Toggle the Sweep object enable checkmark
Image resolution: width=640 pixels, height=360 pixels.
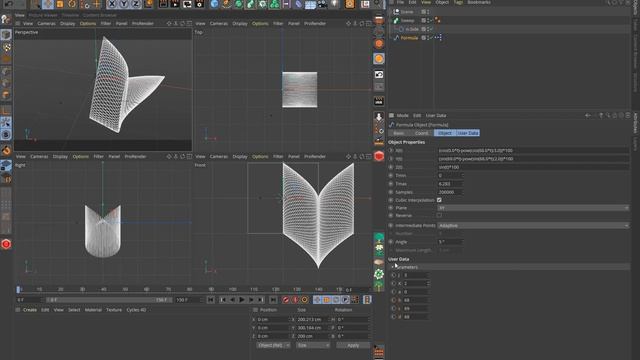tap(432, 20)
